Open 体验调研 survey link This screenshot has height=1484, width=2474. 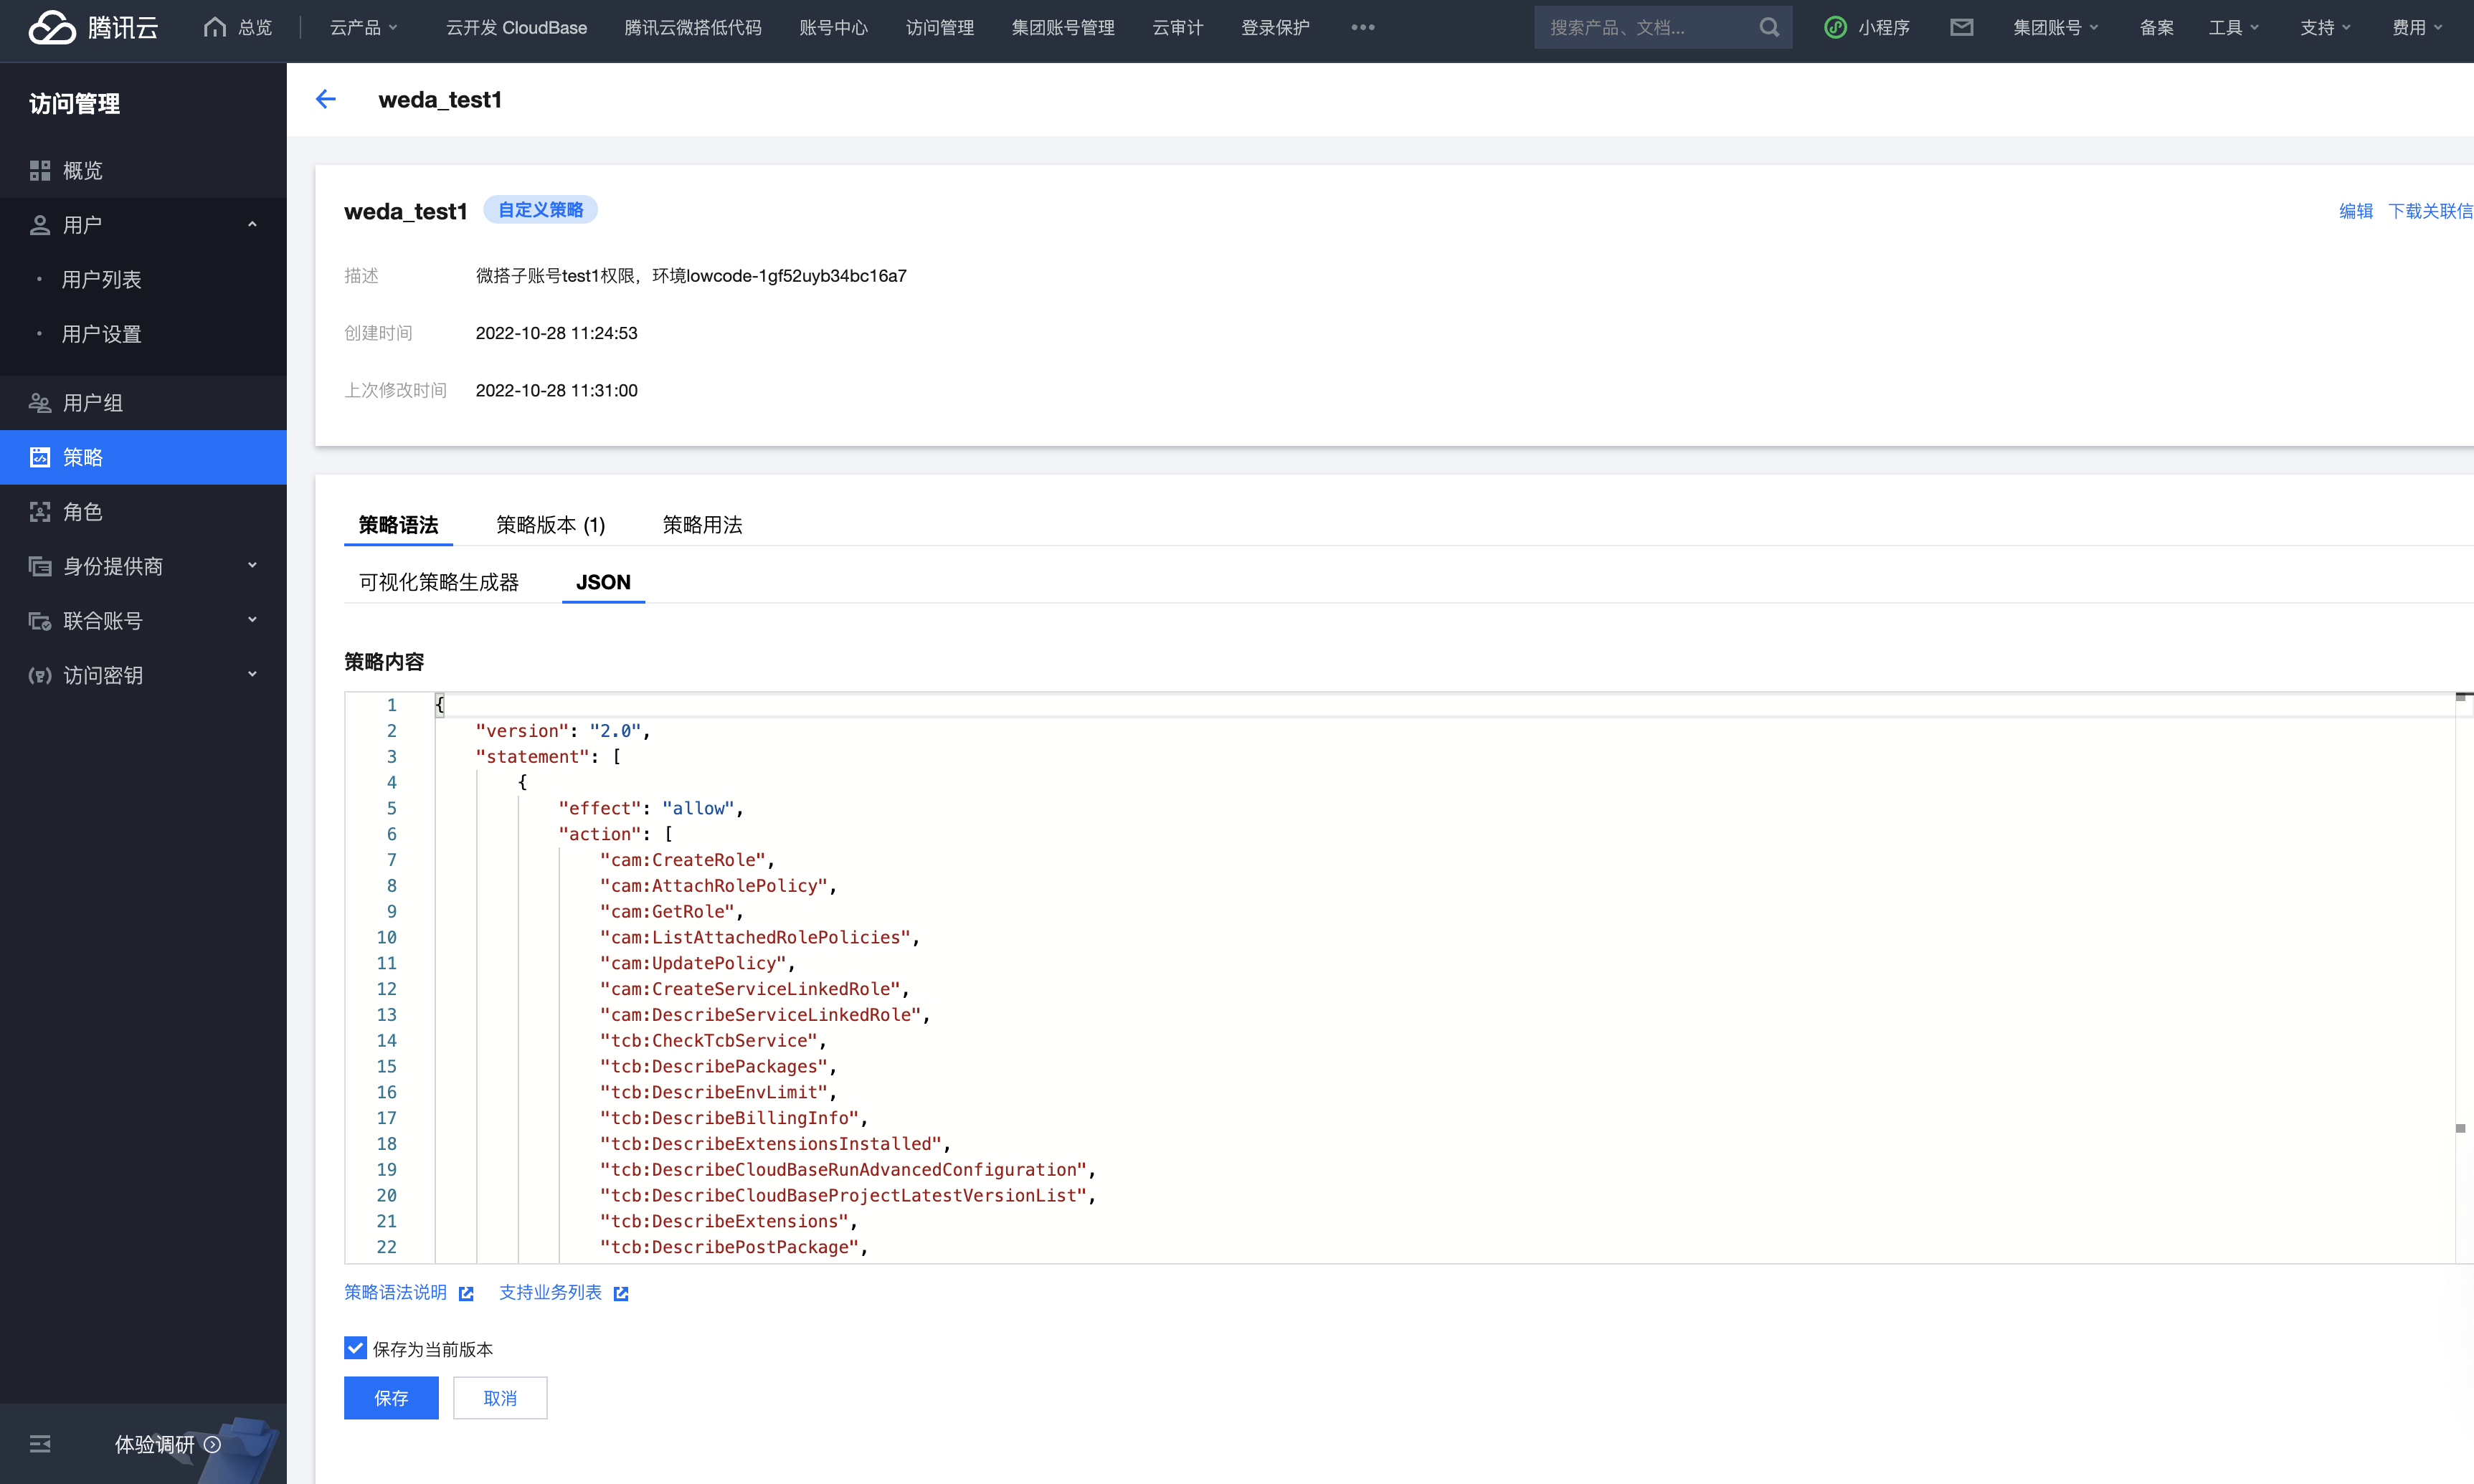coord(154,1444)
